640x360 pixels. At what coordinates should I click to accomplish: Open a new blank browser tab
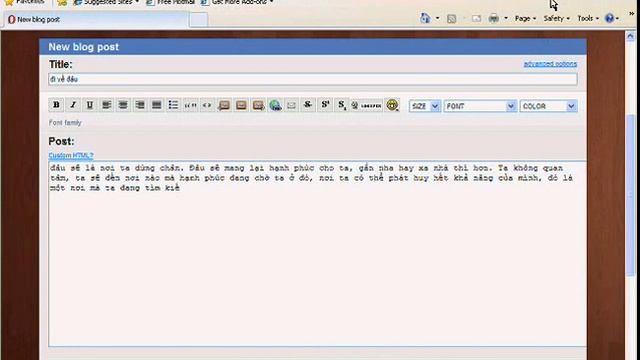click(199, 20)
